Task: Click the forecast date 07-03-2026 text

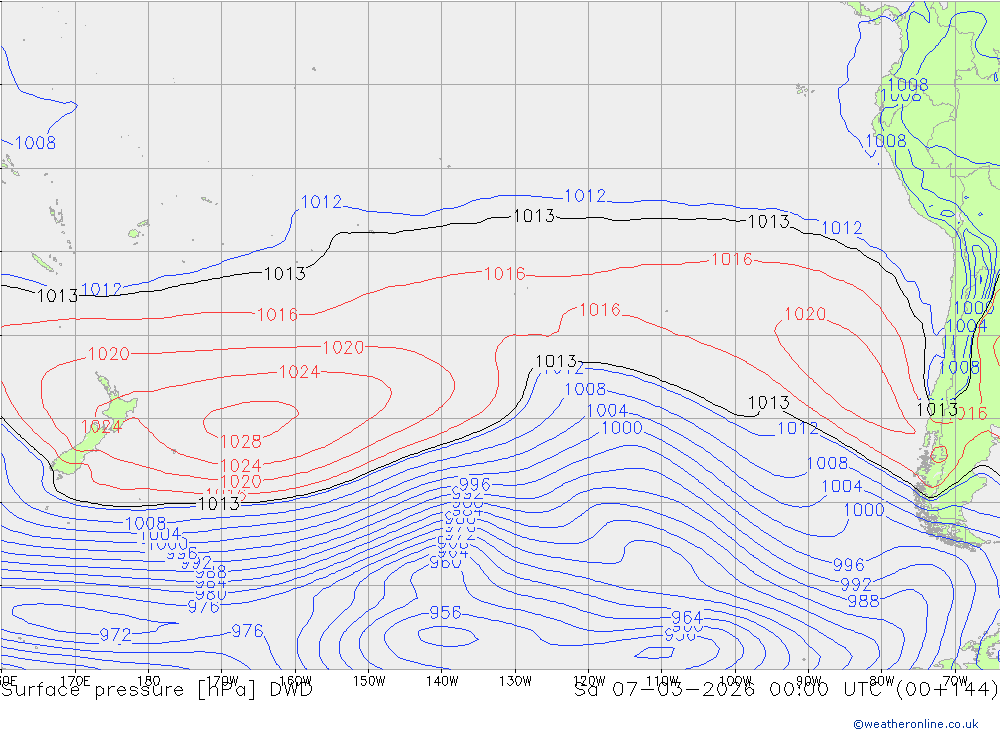Action: click(x=684, y=690)
